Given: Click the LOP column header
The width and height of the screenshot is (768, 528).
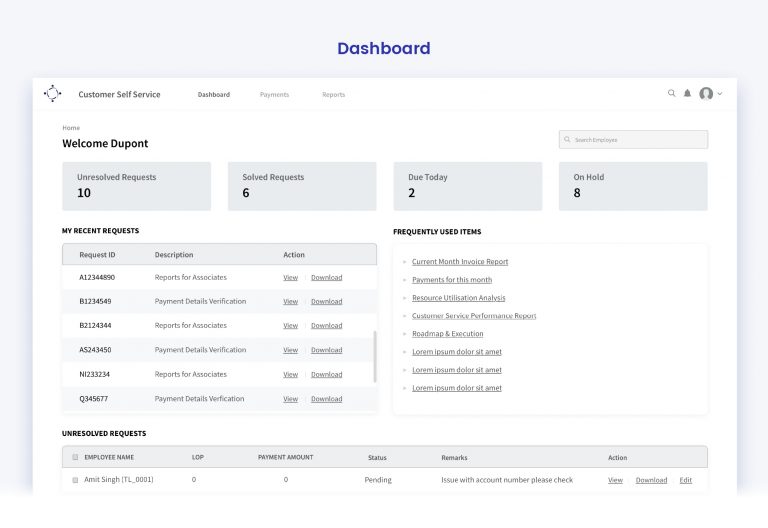Looking at the screenshot, I should click(198, 457).
